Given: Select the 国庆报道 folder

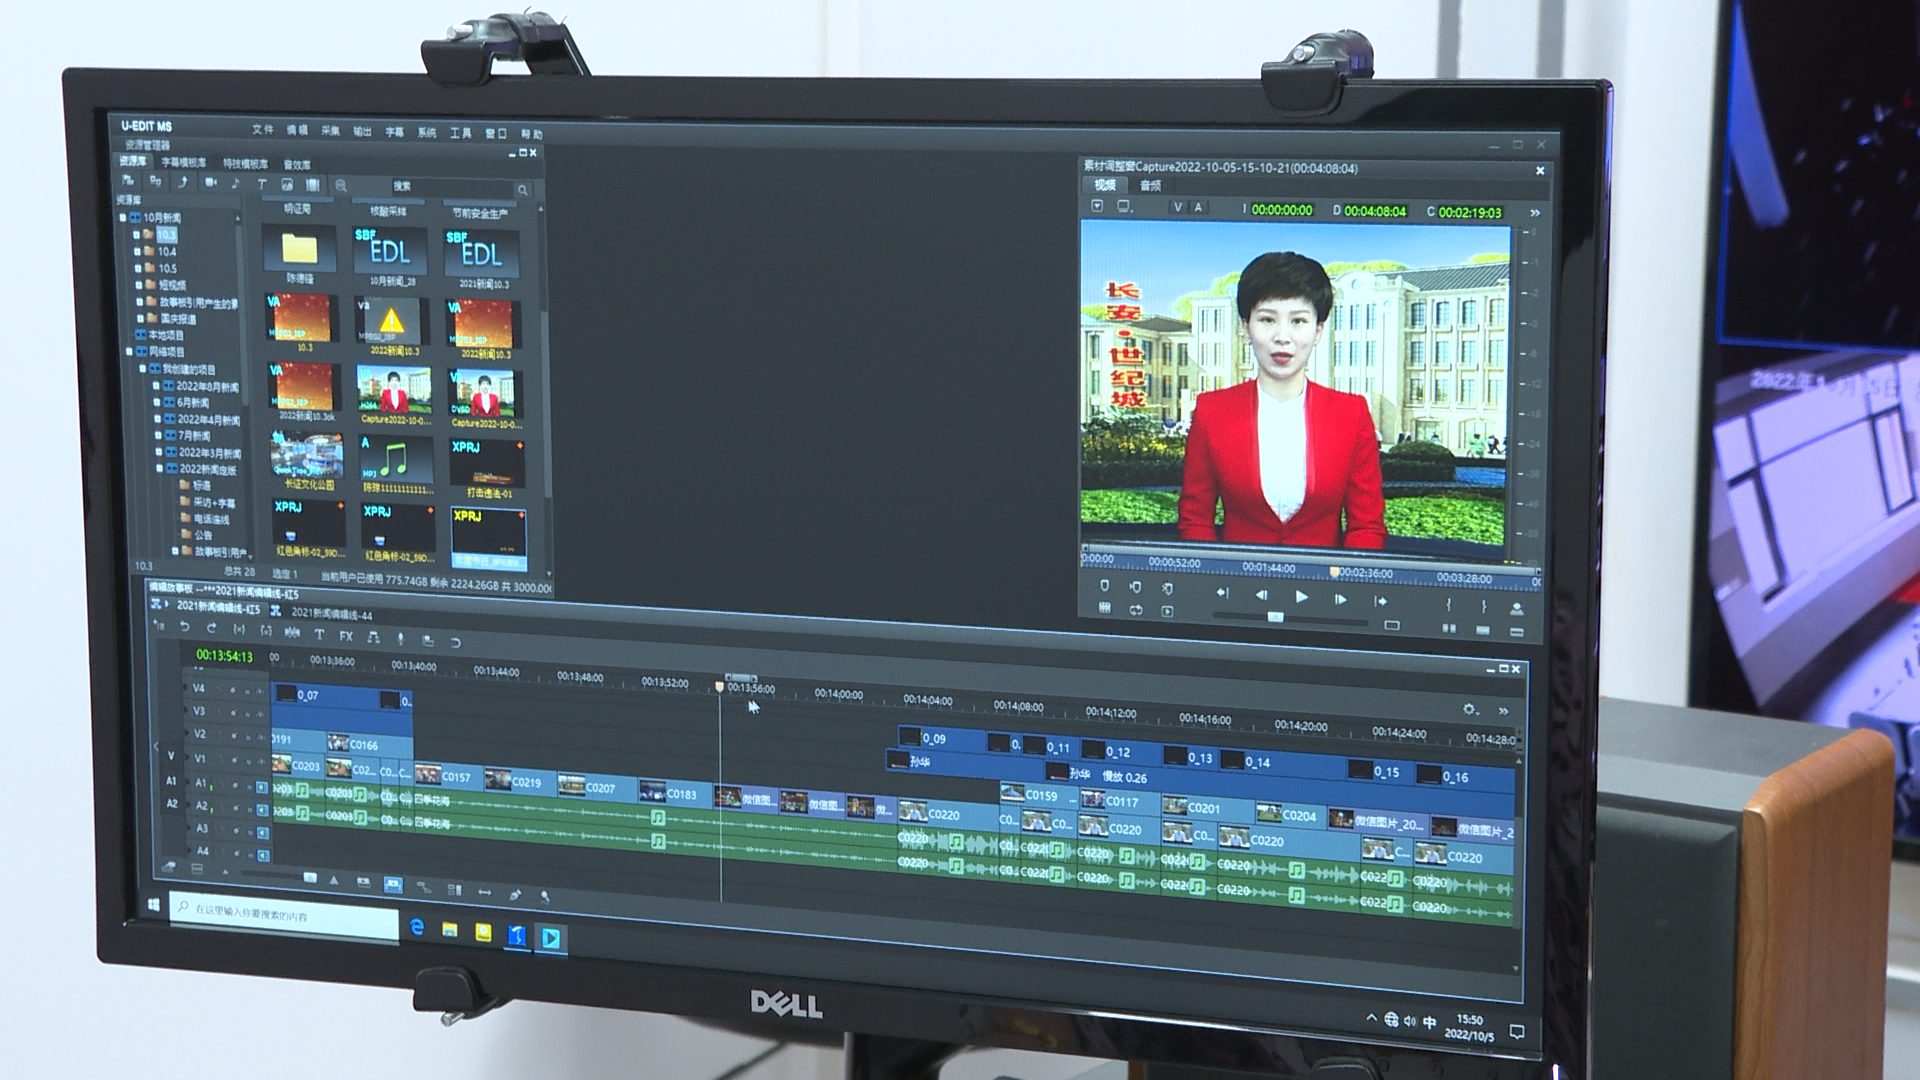Looking at the screenshot, I should [x=178, y=319].
